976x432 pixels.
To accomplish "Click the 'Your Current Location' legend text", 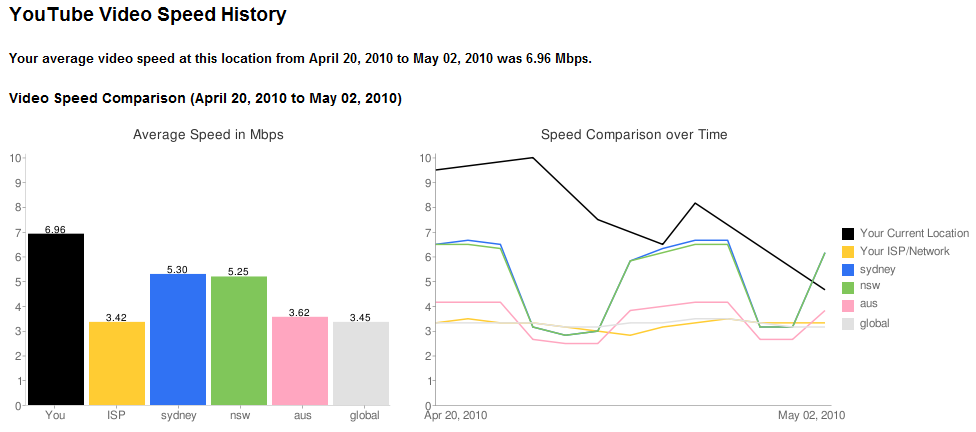I will coord(914,234).
